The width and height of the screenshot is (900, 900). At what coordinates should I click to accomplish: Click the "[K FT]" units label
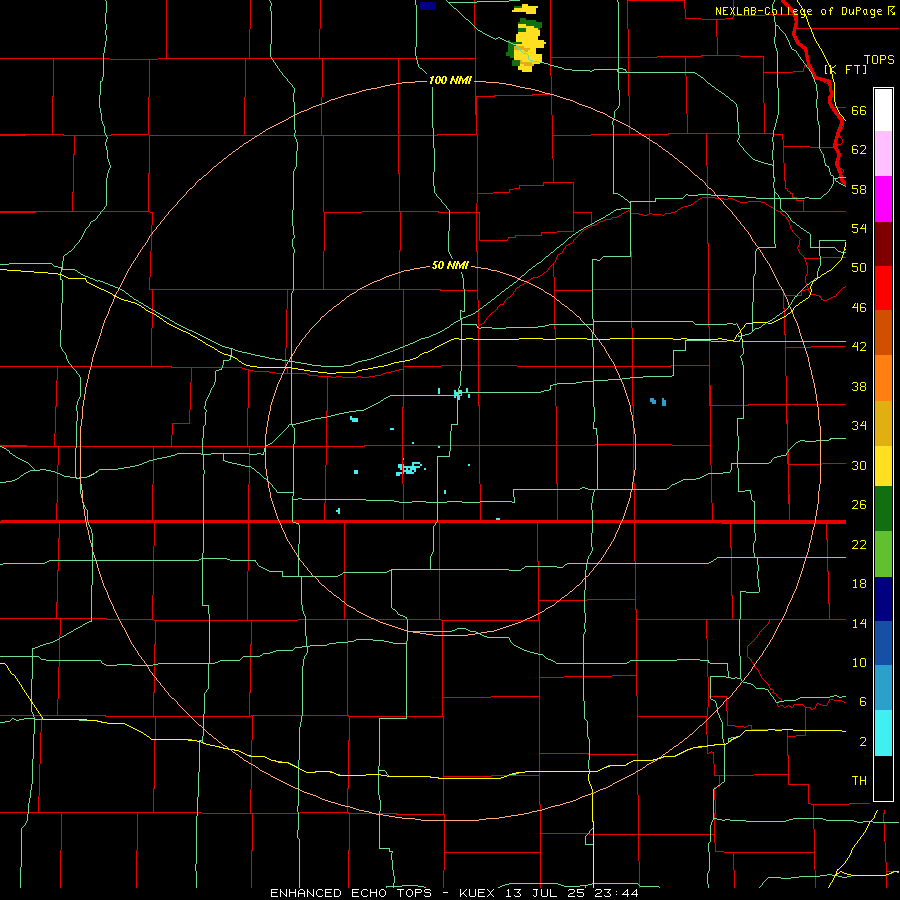click(845, 69)
